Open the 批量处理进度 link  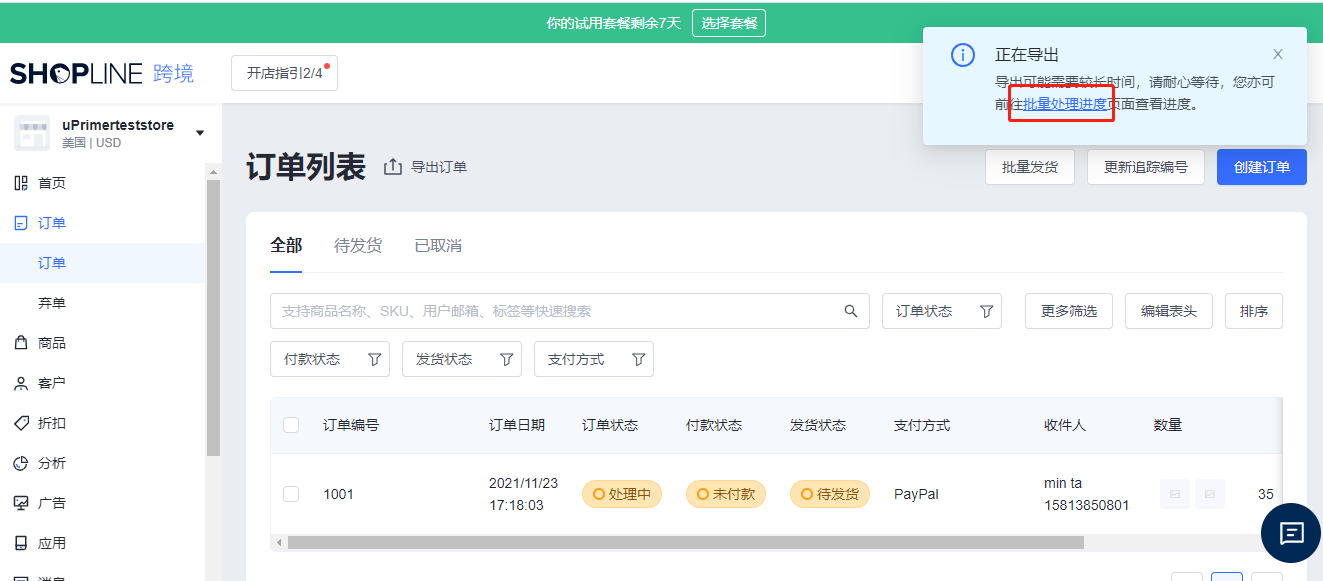coord(1065,103)
